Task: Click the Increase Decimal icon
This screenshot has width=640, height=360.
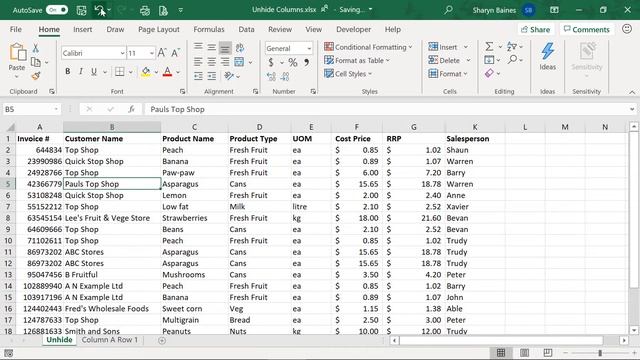Action: 271,76
